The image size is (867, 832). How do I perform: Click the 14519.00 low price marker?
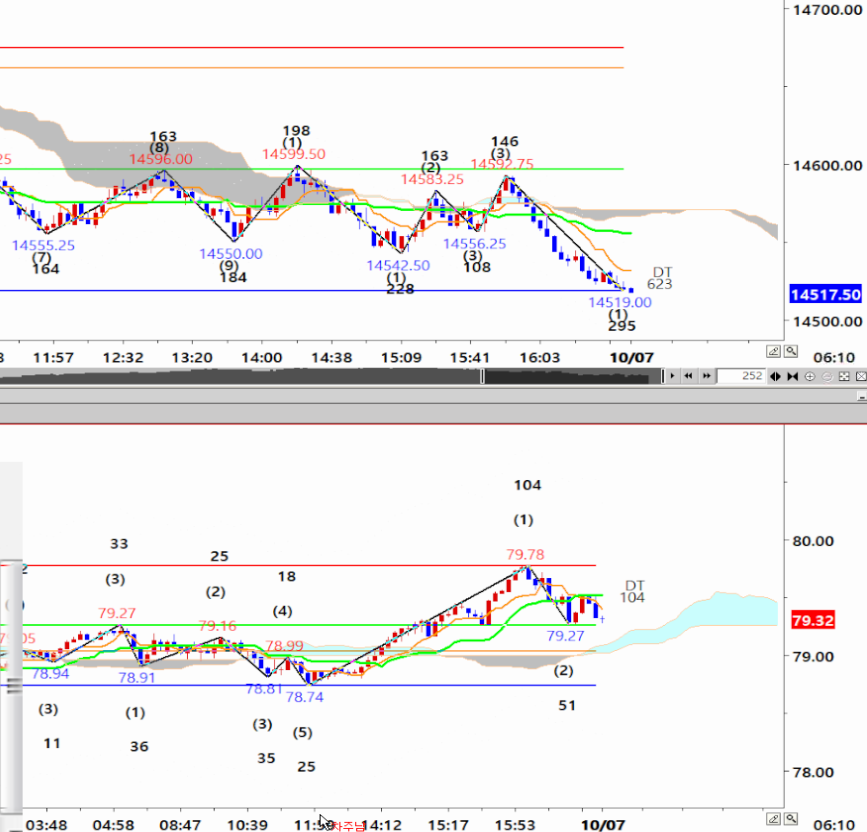coord(619,302)
